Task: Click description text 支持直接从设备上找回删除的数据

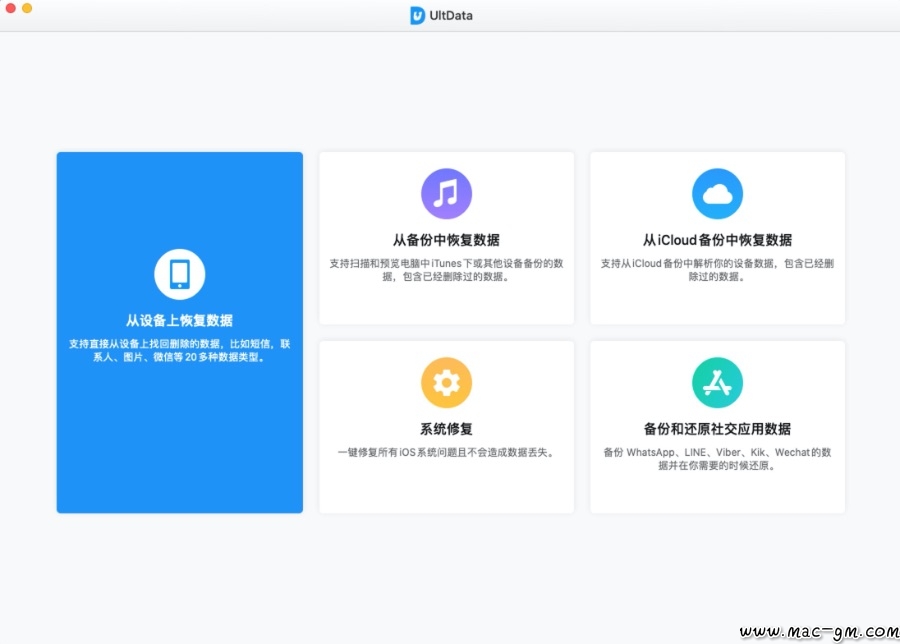Action: 180,350
